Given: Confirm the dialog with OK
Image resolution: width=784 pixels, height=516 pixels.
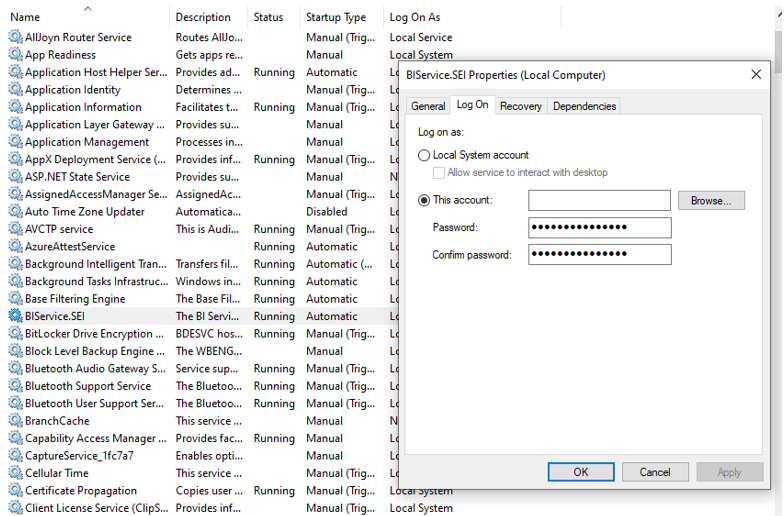Looking at the screenshot, I should 580,472.
